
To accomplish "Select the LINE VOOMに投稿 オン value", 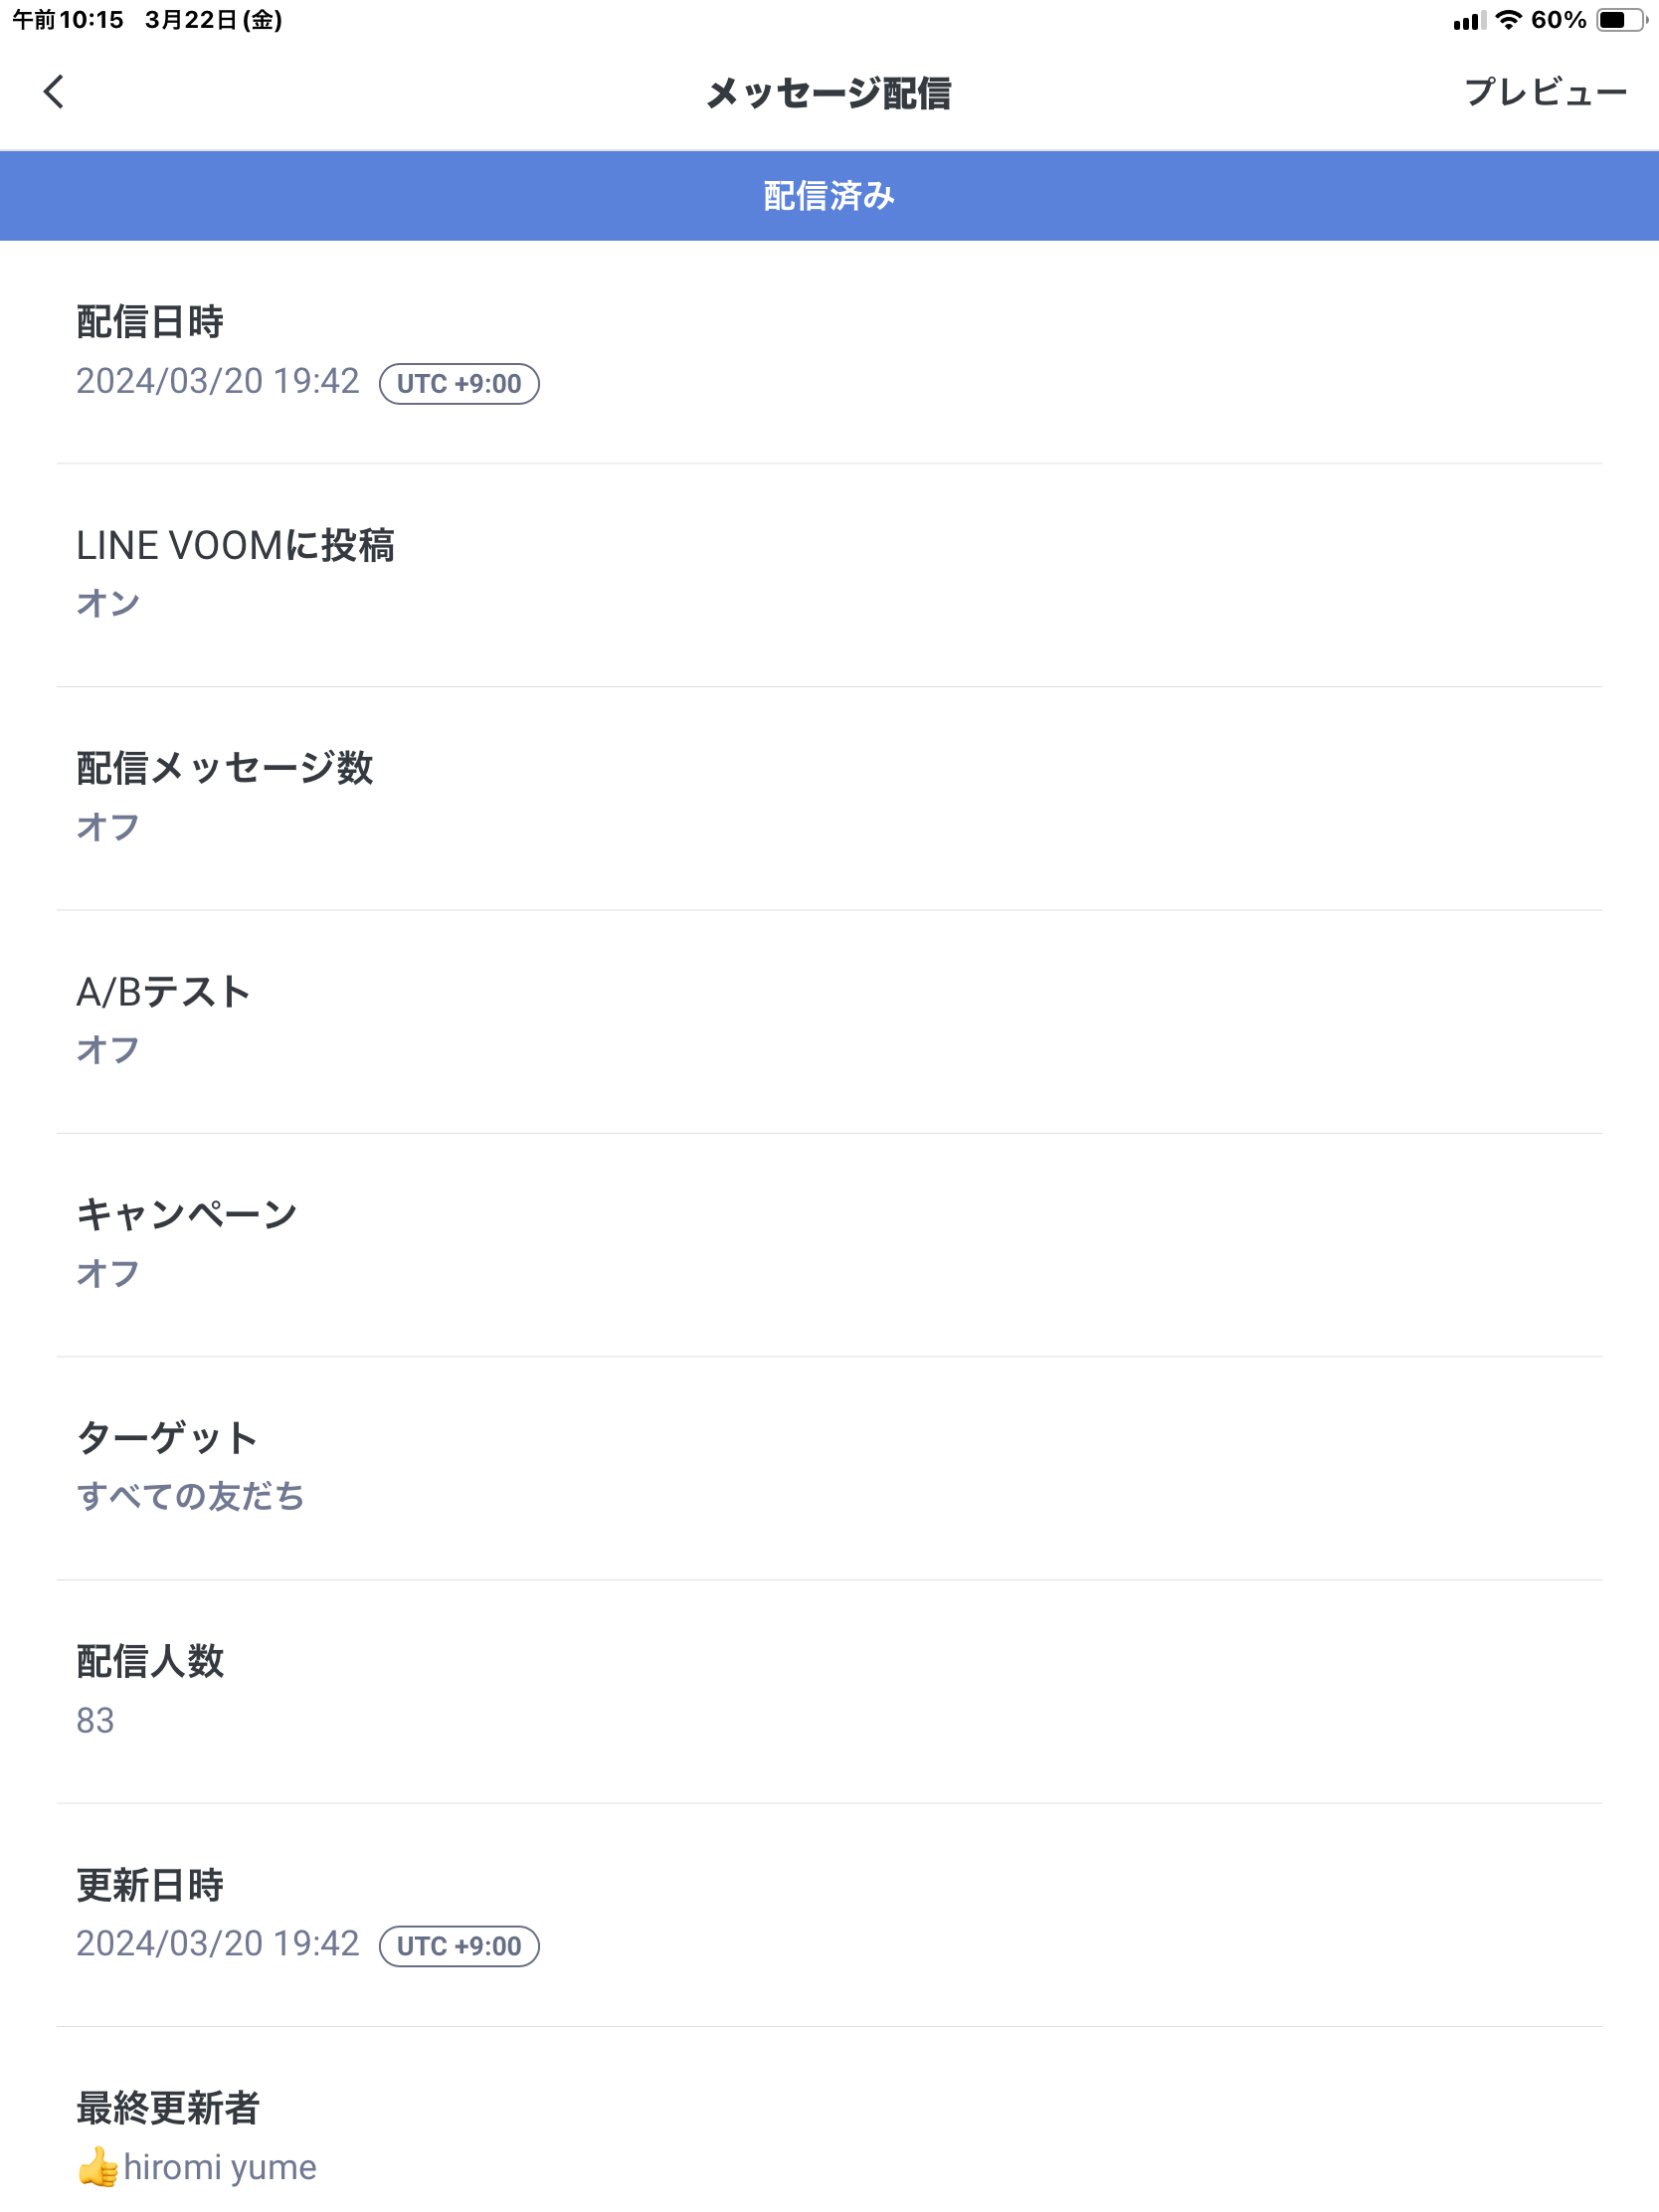I will pyautogui.click(x=108, y=603).
